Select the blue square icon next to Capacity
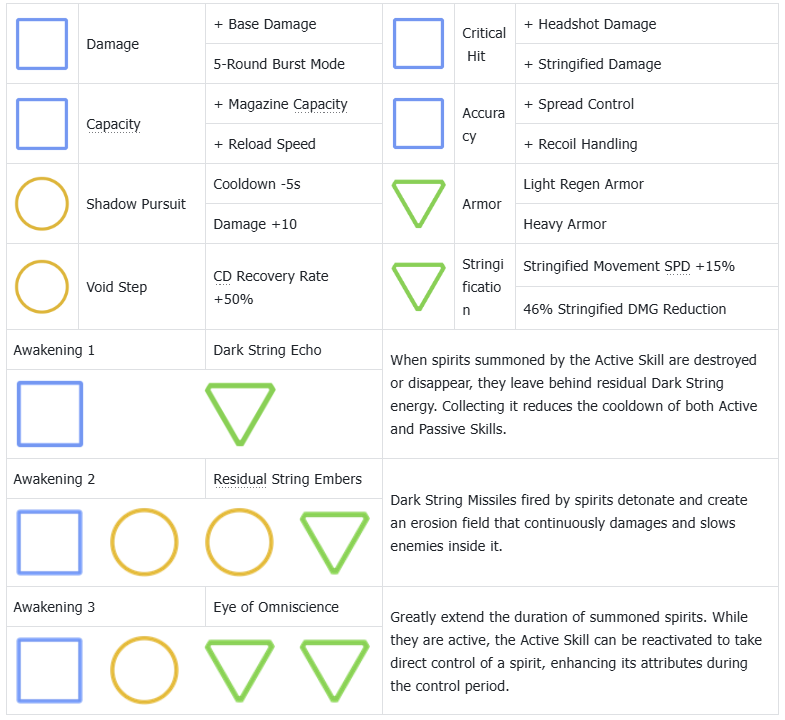Viewport: 785px width, 720px height. (x=42, y=124)
